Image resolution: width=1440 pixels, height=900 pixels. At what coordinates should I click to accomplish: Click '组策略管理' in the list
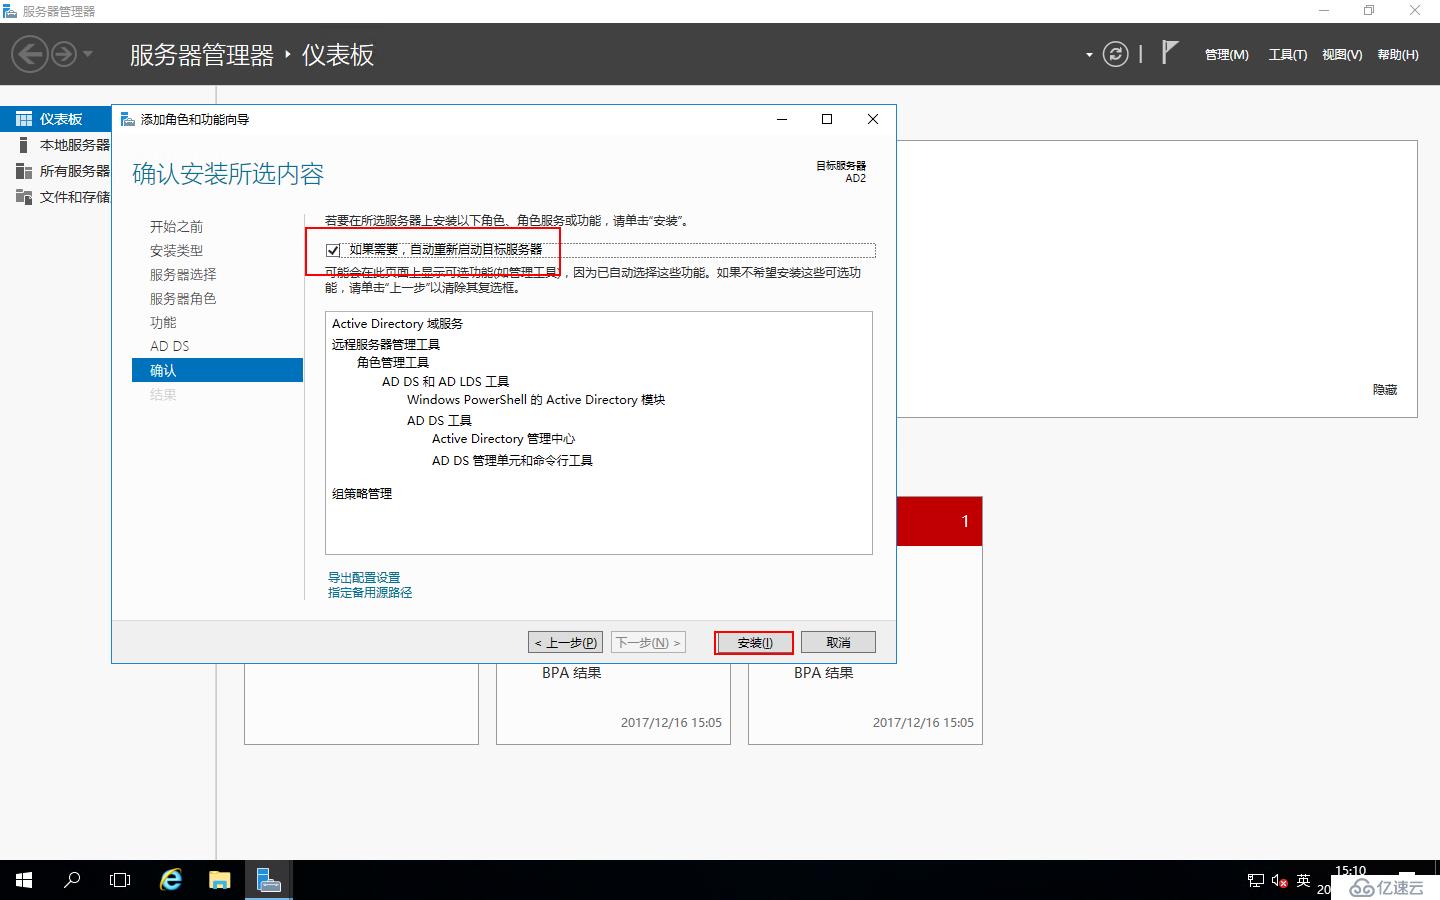coord(362,494)
